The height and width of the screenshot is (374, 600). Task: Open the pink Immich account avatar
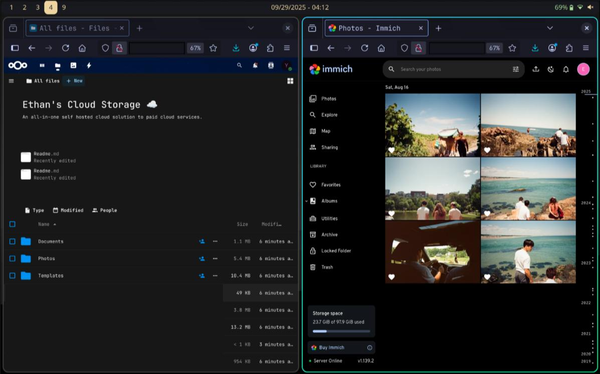pos(583,69)
